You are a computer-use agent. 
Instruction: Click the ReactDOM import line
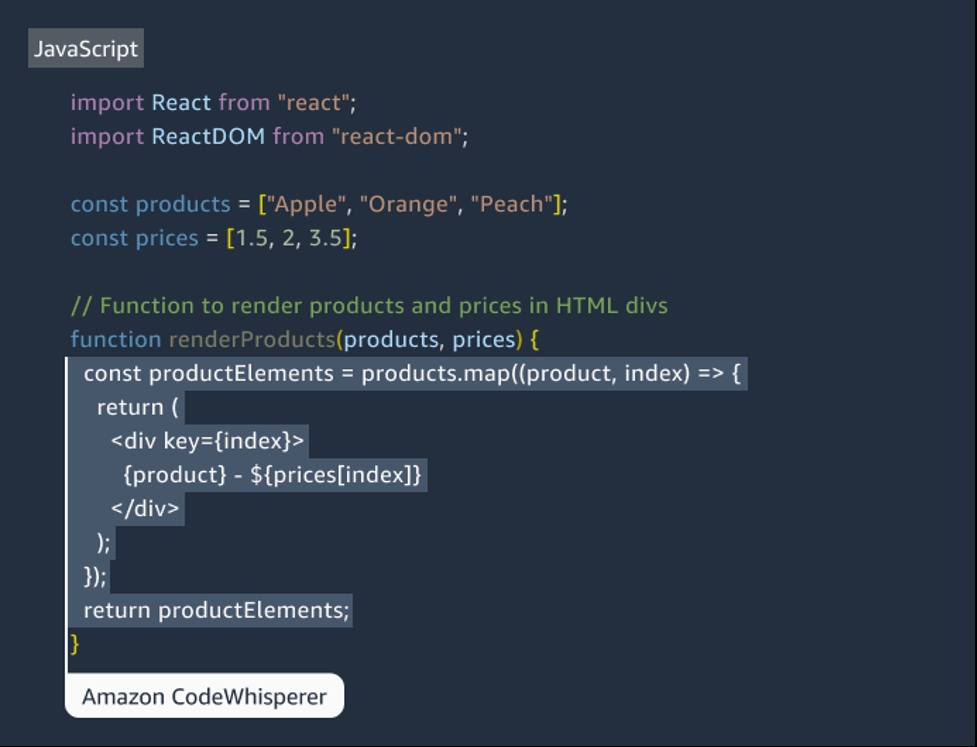(269, 136)
